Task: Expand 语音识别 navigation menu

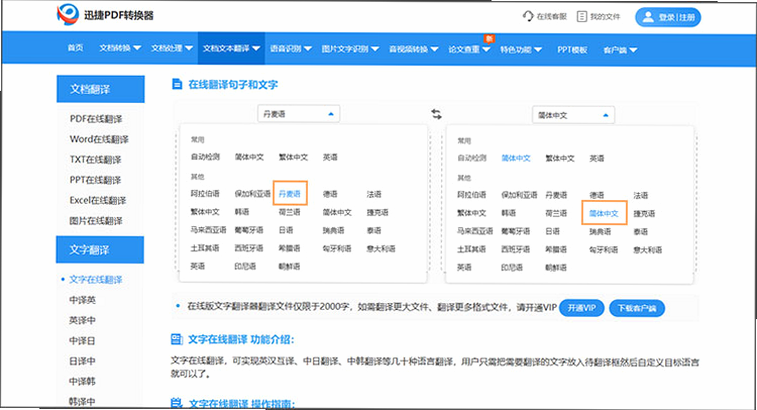Action: click(291, 49)
